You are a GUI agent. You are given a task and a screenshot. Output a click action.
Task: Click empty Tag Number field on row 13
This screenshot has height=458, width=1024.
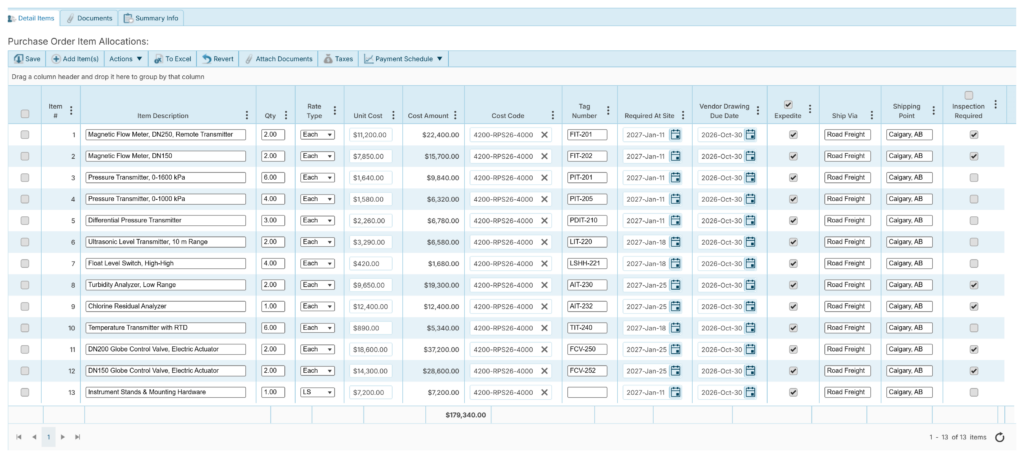point(587,393)
